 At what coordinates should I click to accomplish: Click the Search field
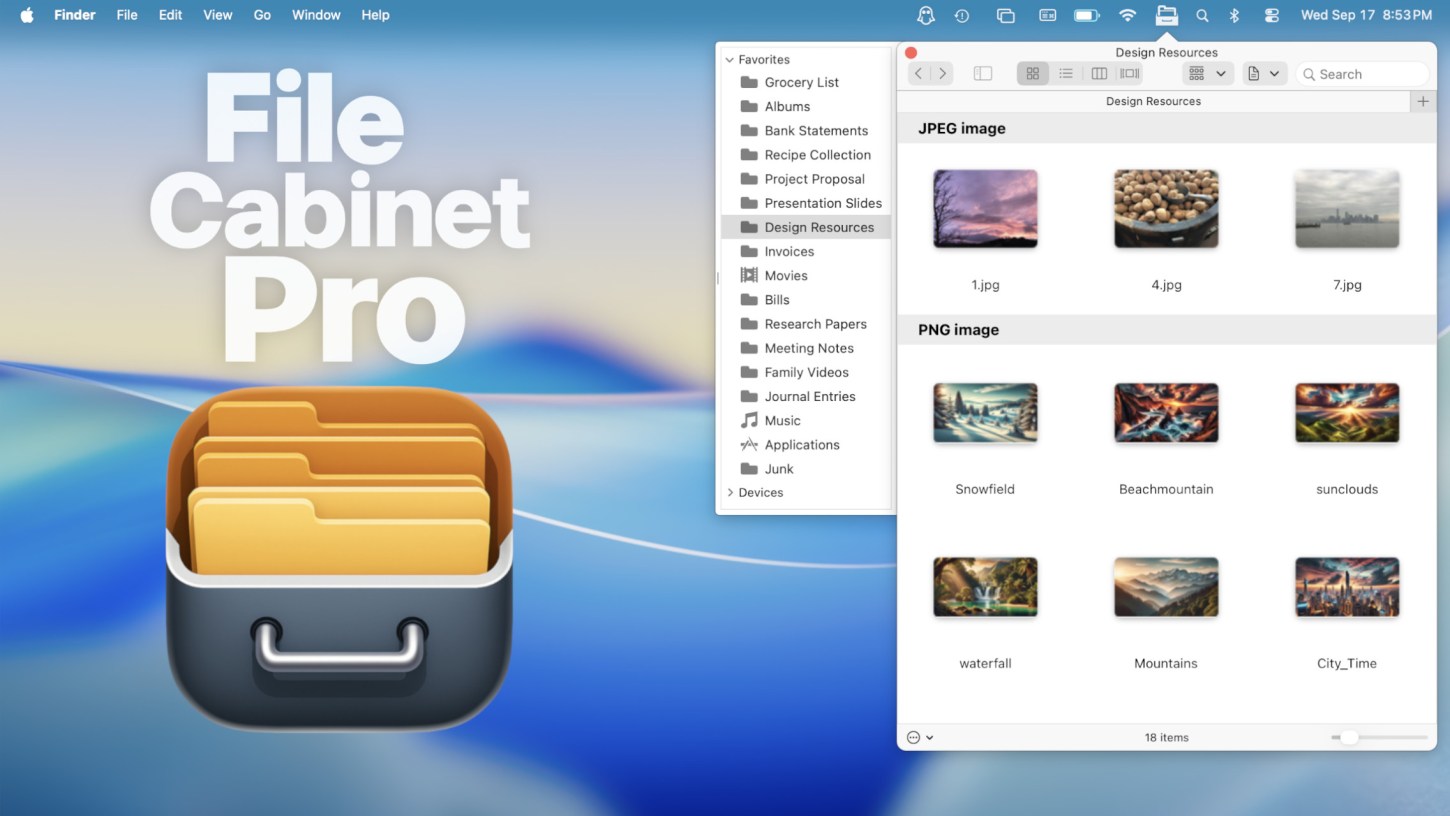tap(1362, 74)
